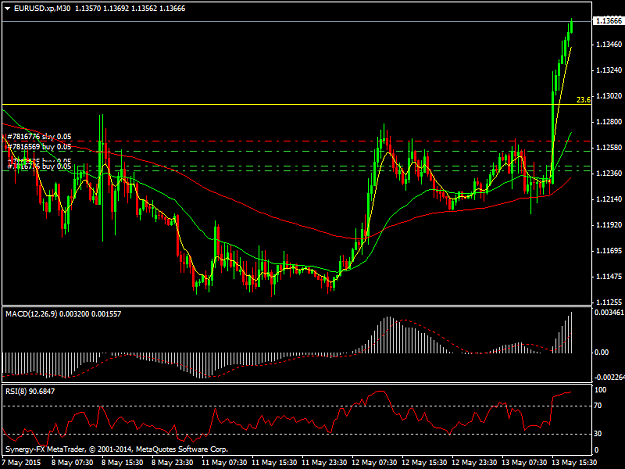Click the Synergy-FX MetaTrader copyright text
625x469 pixels.
coord(116,449)
